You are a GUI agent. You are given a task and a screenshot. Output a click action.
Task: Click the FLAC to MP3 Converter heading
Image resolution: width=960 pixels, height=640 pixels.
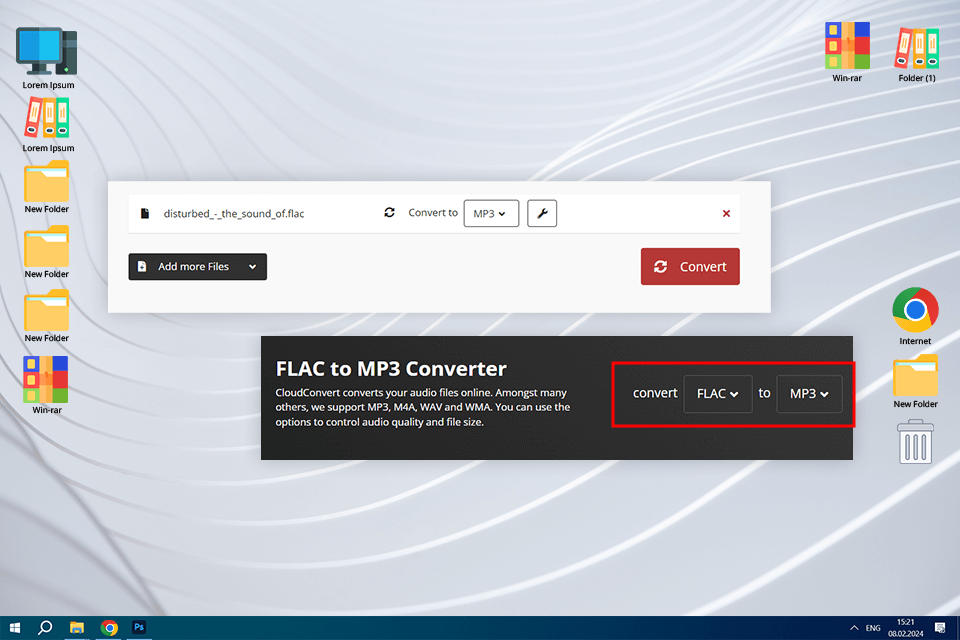tap(391, 369)
